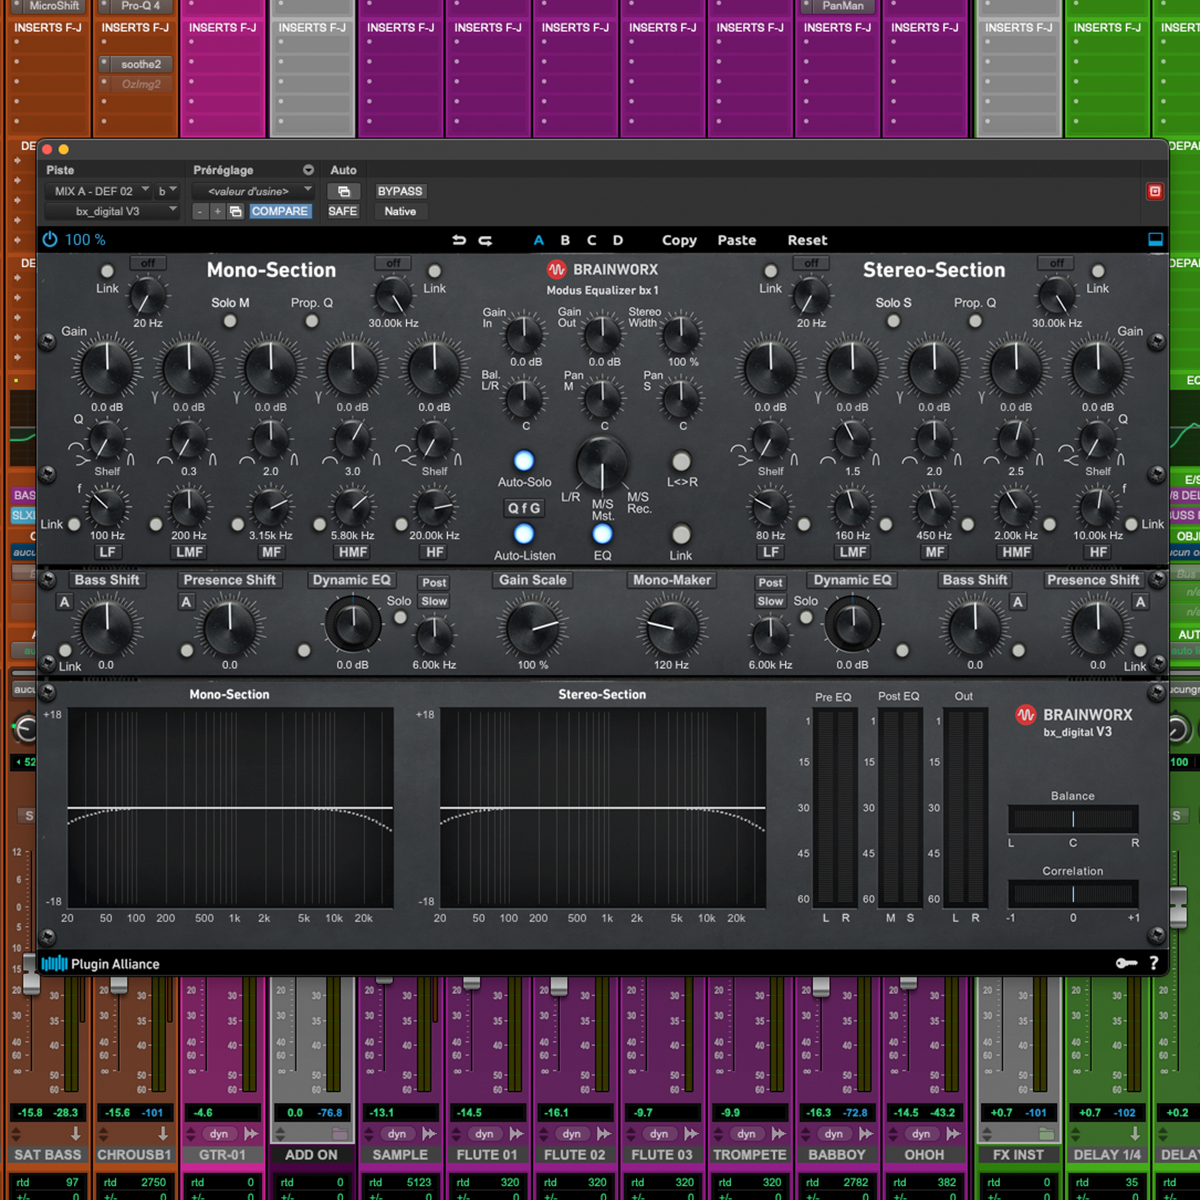The width and height of the screenshot is (1200, 1200).
Task: Click the CHROUSB1 output arrow icon
Action: coord(163,1134)
